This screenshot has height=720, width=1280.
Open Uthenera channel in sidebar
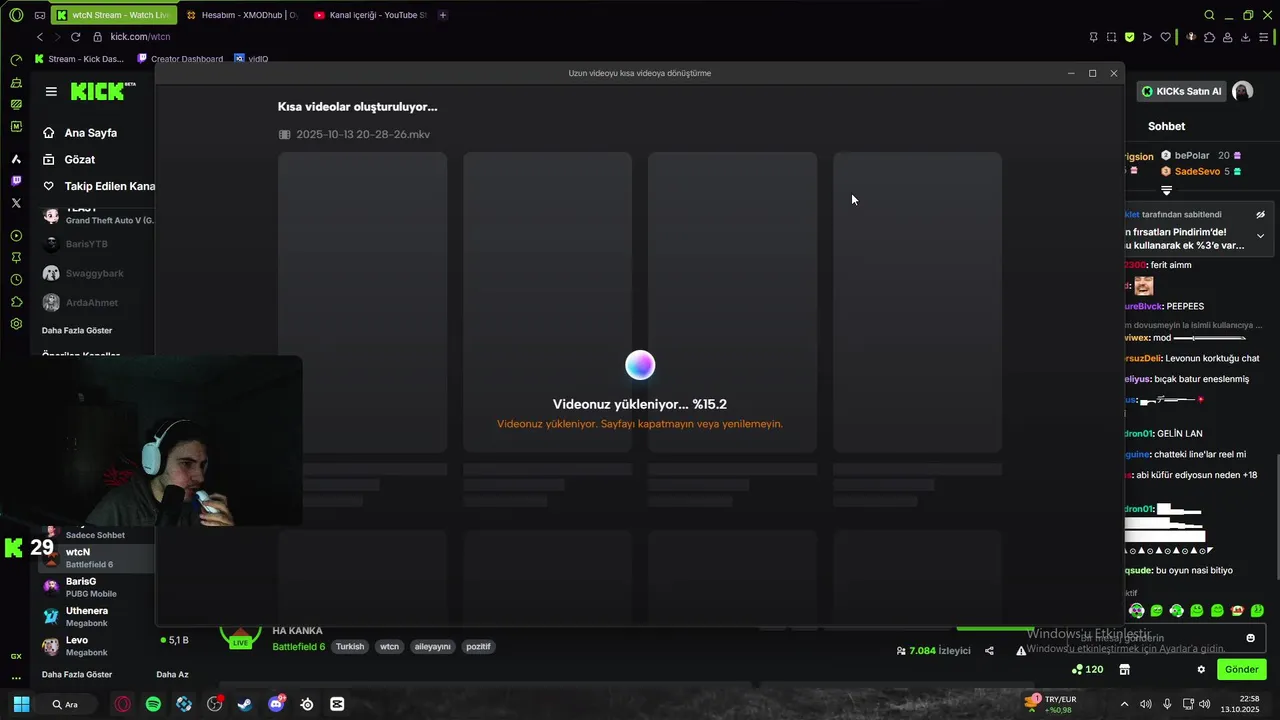[x=96, y=616]
